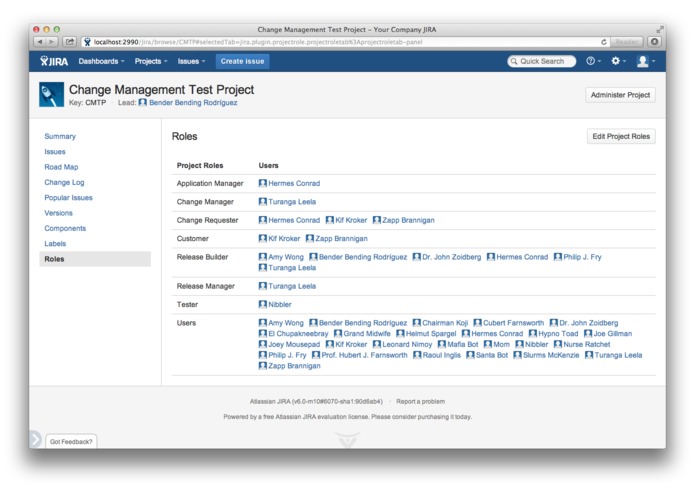Open Slurms McKenzie user link

coord(551,355)
